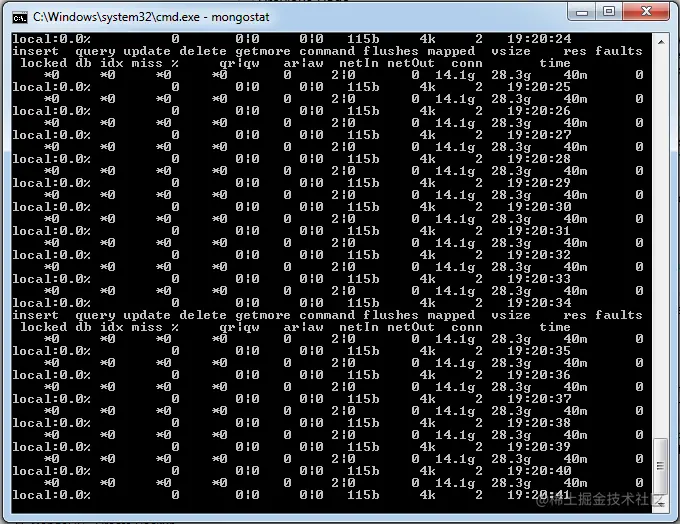Click 'local:0.0%' on the 19:20:30 row

[x=52, y=207]
